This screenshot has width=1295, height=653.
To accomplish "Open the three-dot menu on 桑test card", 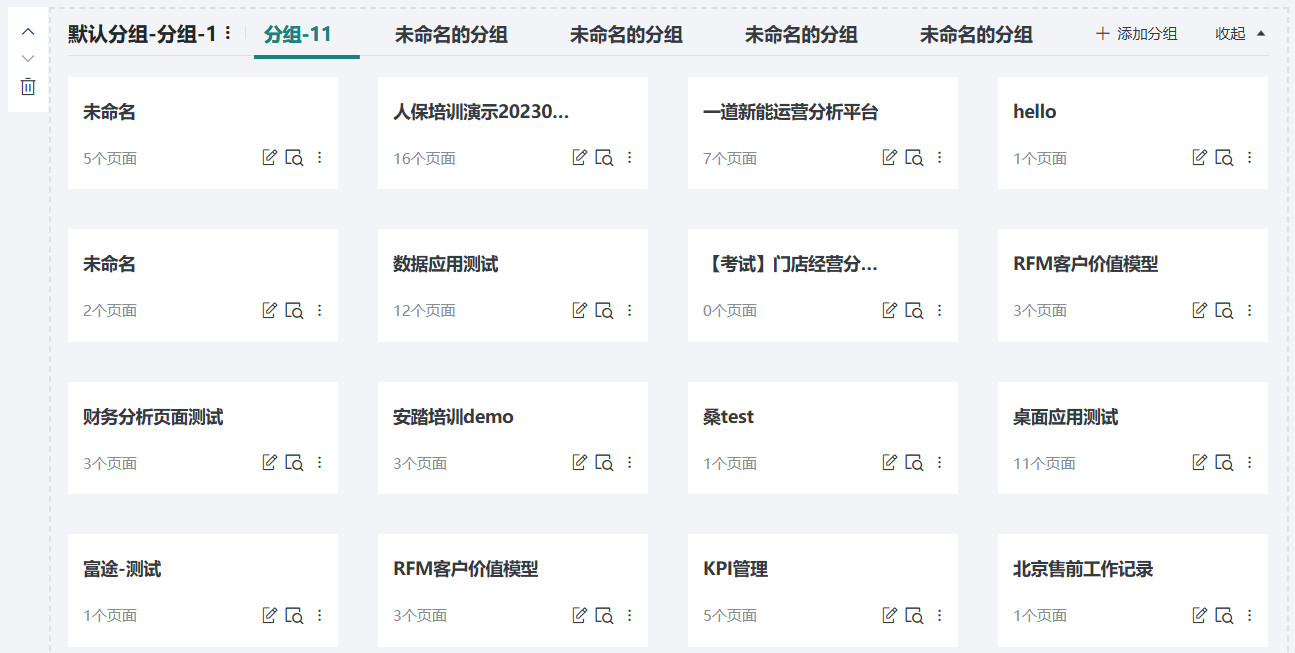I will point(939,463).
